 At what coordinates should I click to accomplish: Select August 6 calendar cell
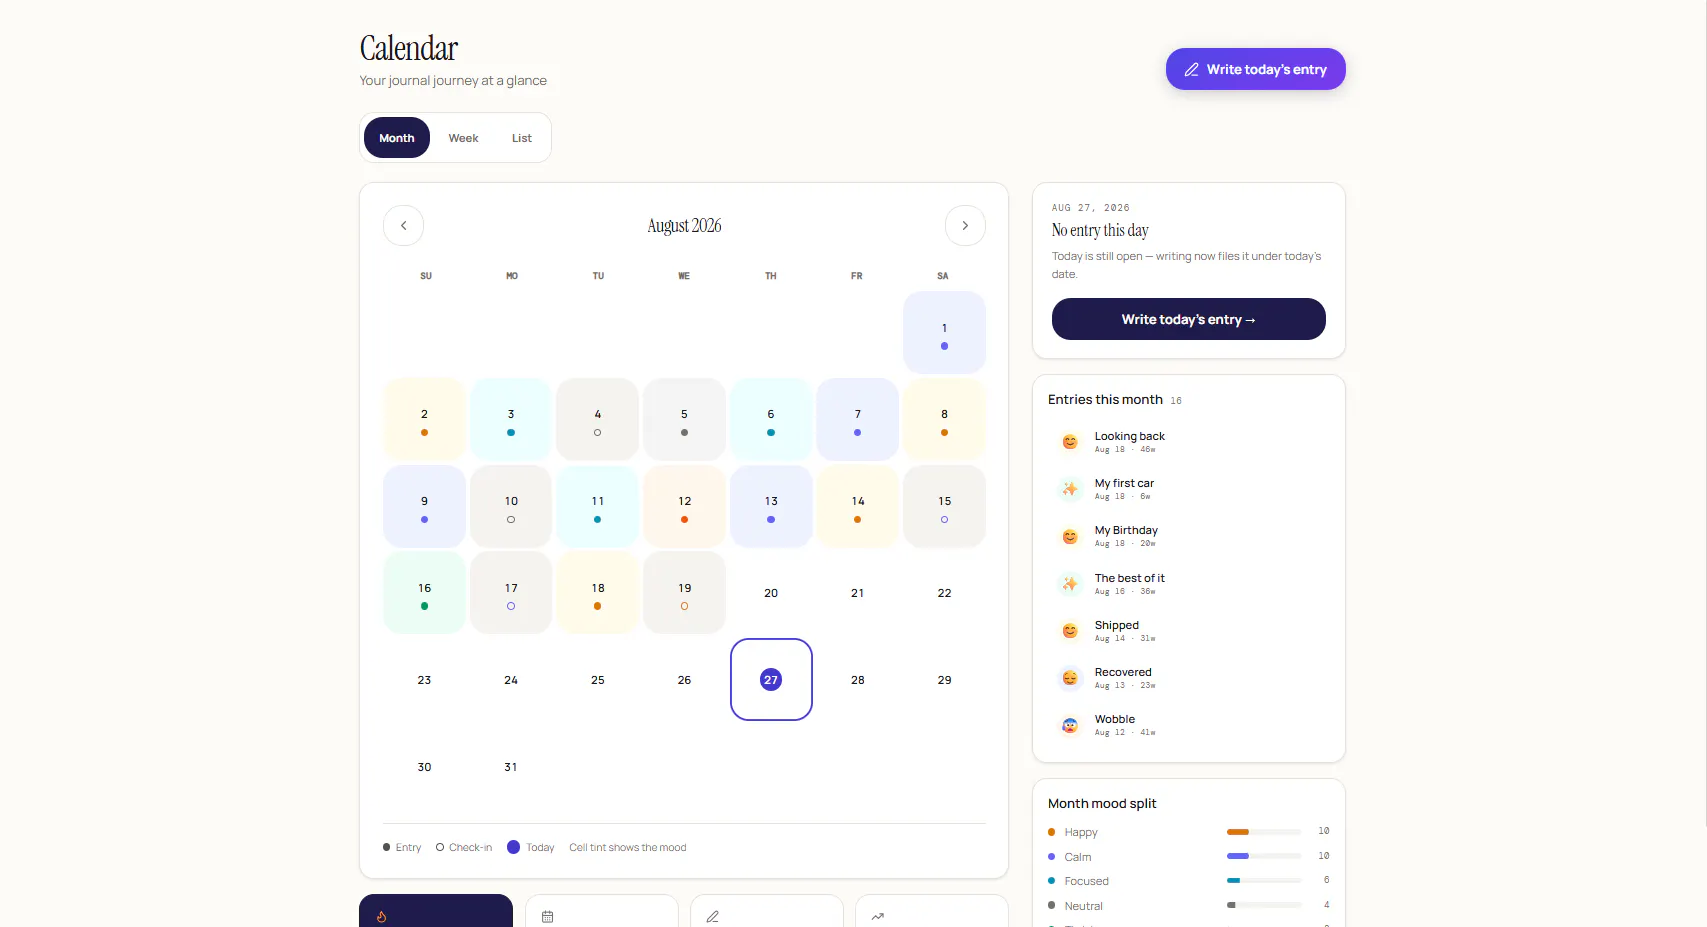coord(771,419)
